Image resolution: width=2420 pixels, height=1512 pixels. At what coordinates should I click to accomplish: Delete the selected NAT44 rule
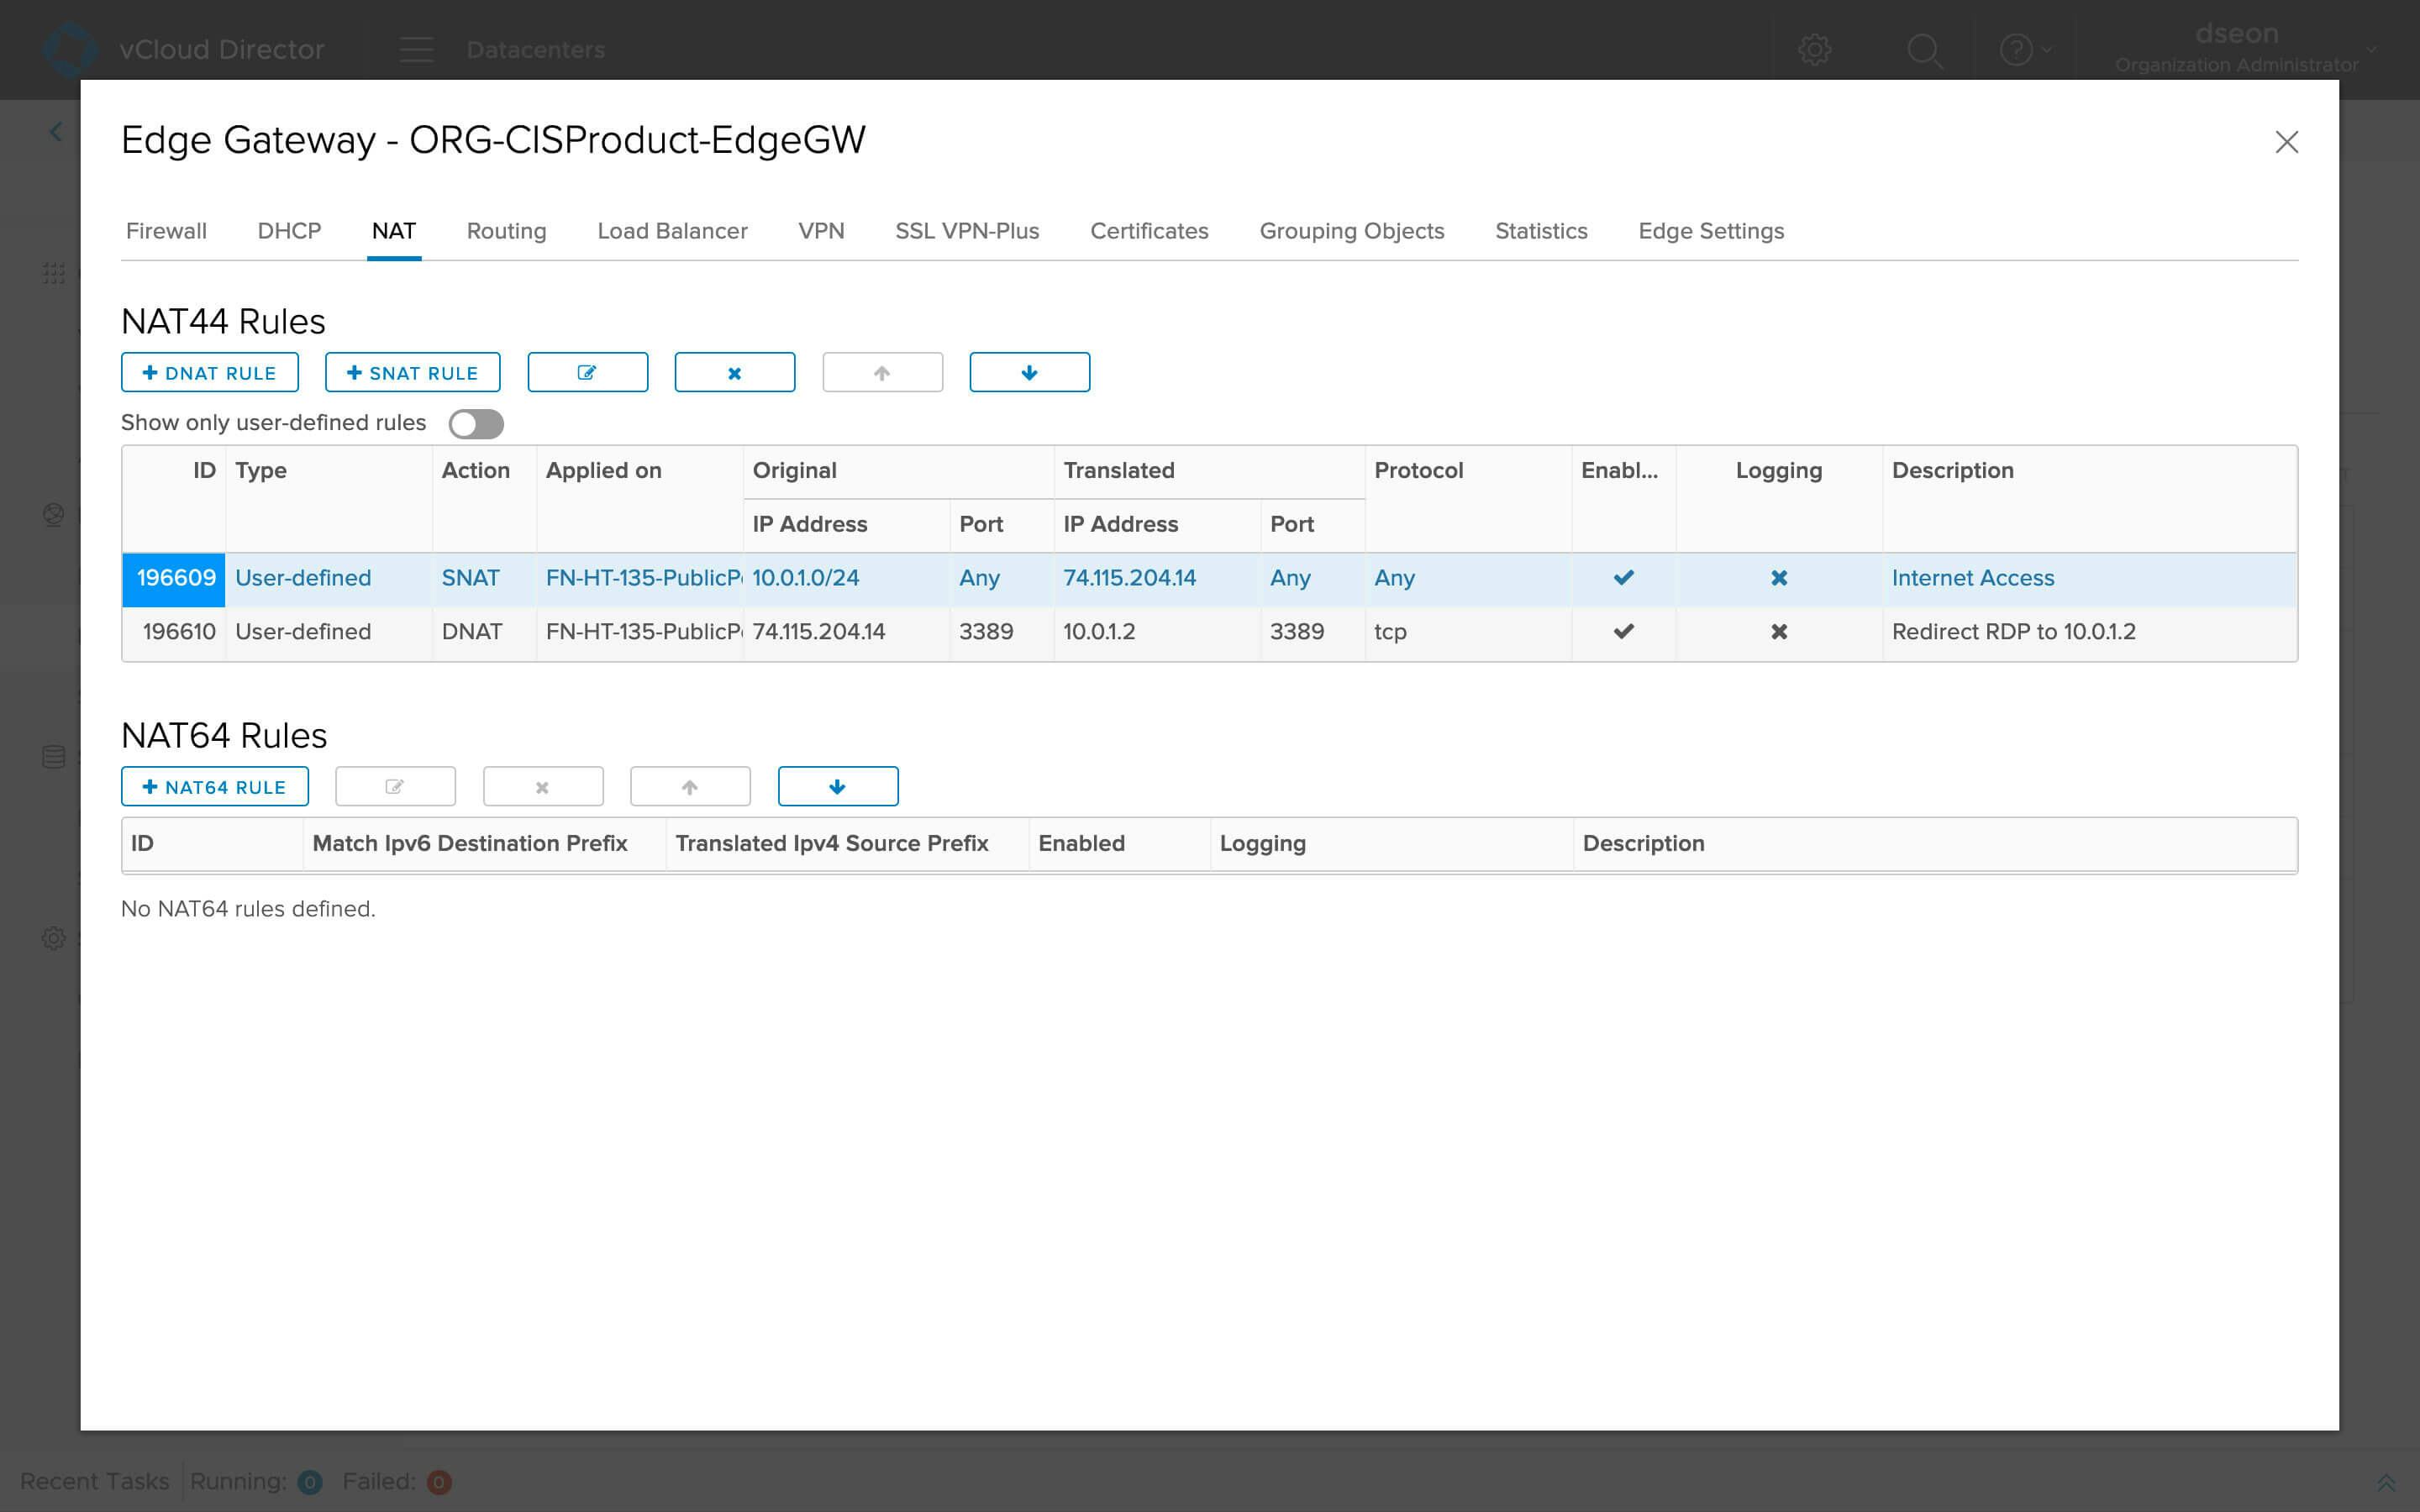click(x=735, y=371)
